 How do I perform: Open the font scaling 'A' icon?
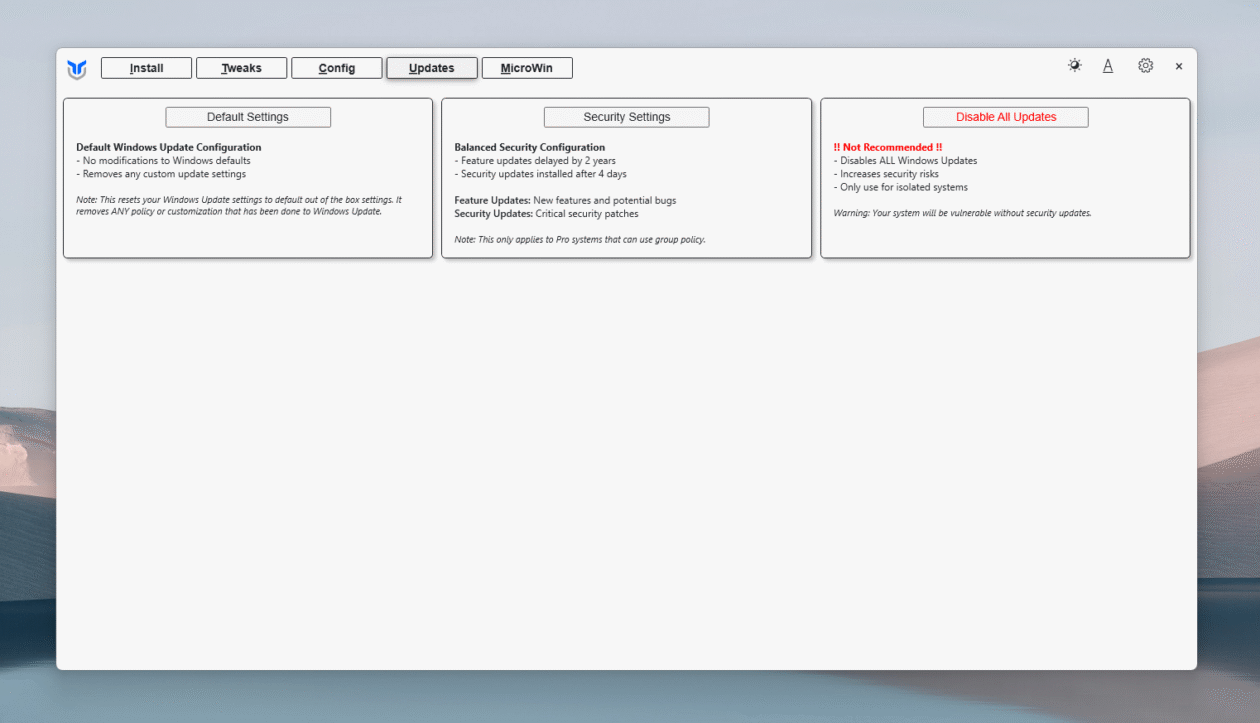pos(1108,66)
